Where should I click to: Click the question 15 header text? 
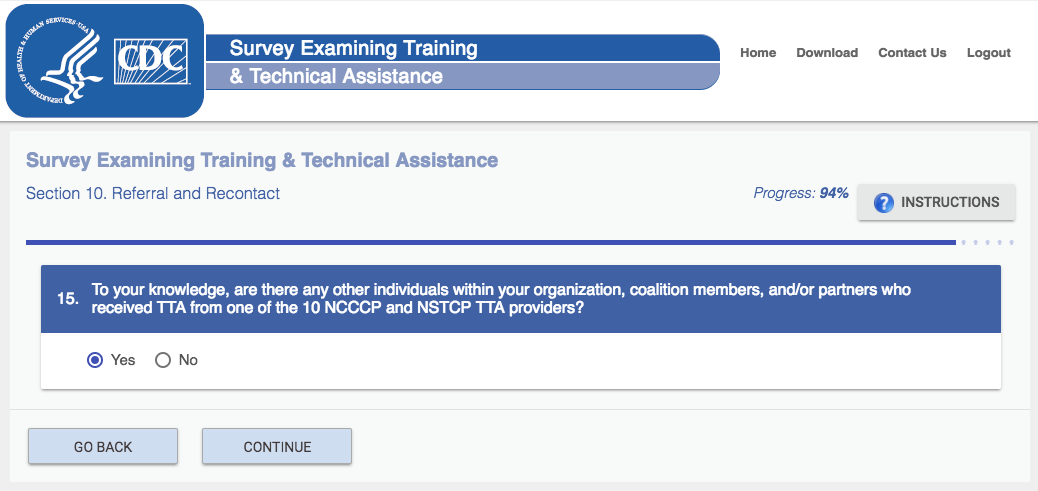[x=501, y=299]
